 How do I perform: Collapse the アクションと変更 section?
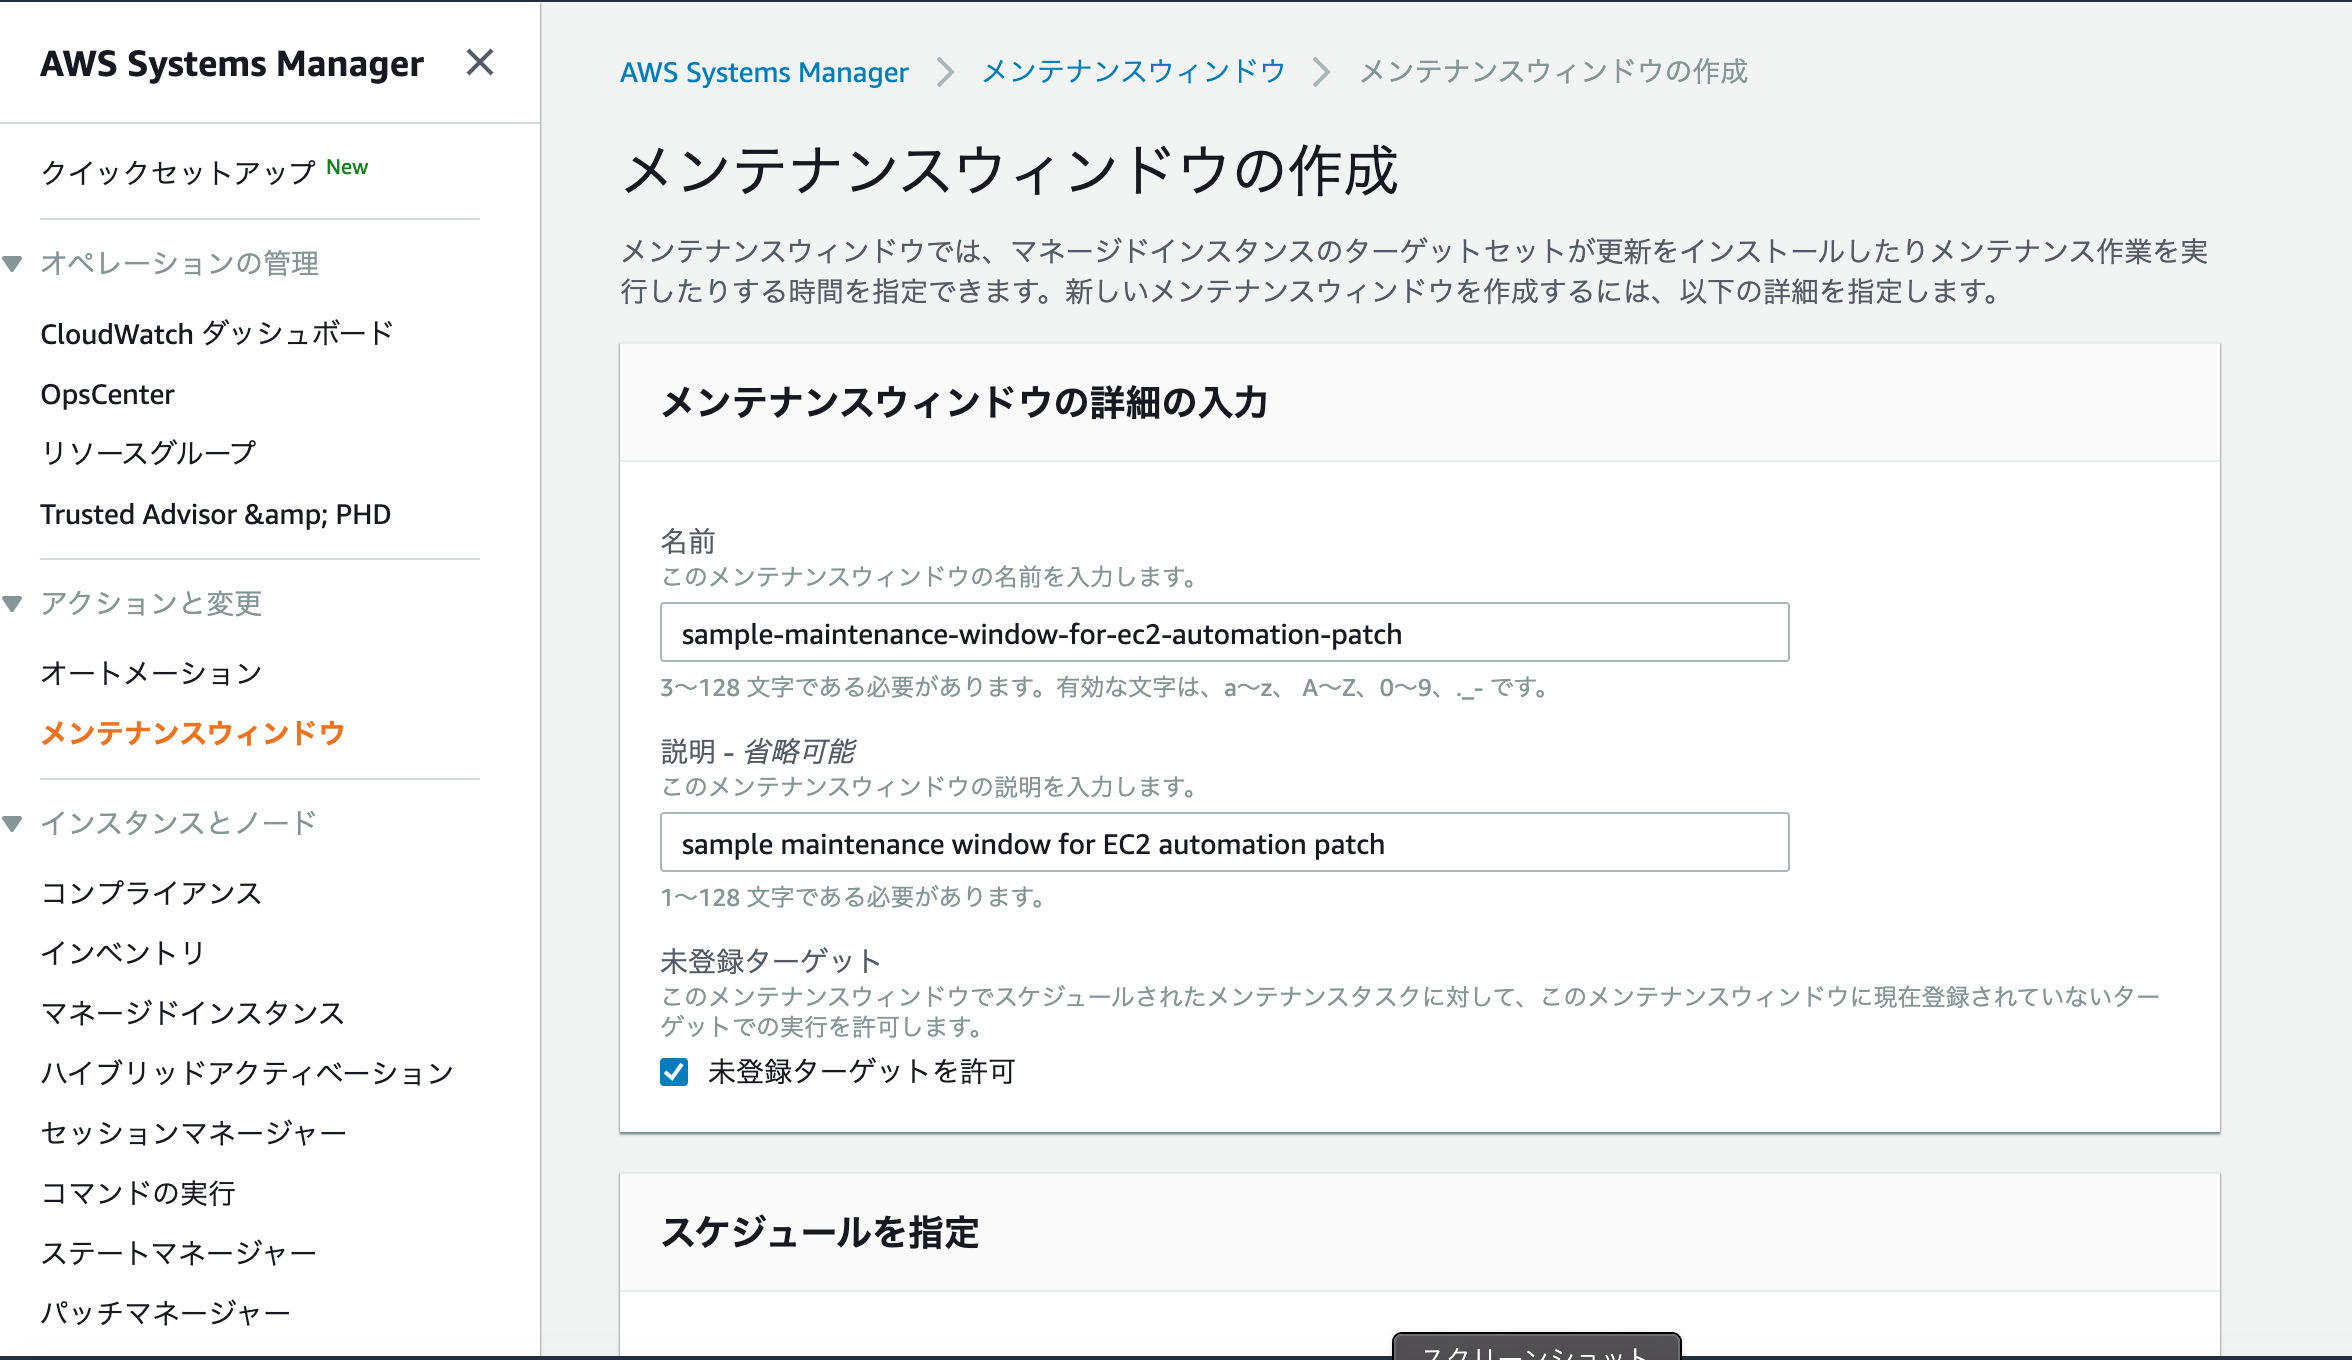[x=13, y=604]
